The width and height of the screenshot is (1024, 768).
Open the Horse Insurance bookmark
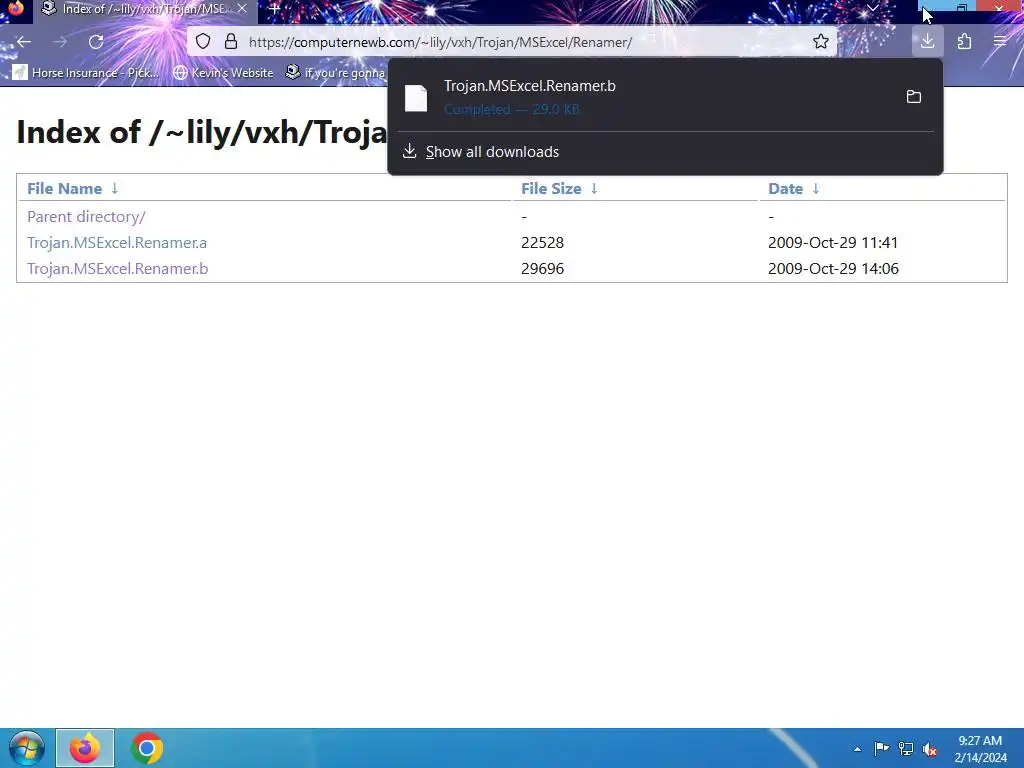pyautogui.click(x=86, y=72)
